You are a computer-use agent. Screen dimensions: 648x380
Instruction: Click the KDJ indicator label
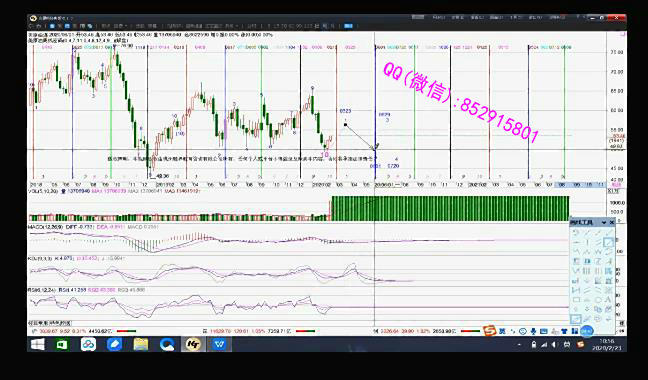40,258
